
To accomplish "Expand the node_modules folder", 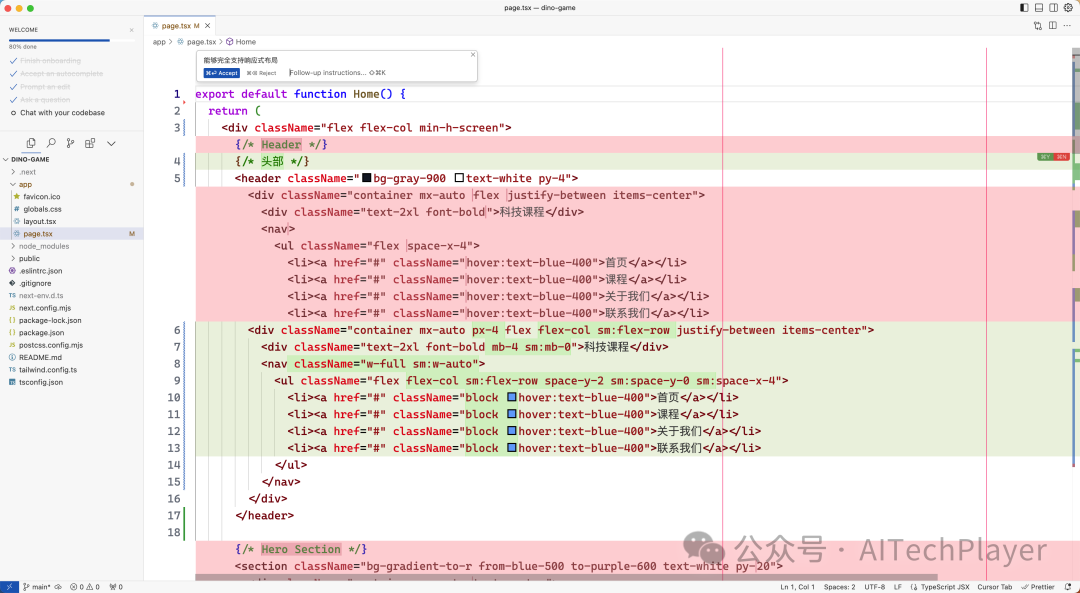I will (43, 246).
